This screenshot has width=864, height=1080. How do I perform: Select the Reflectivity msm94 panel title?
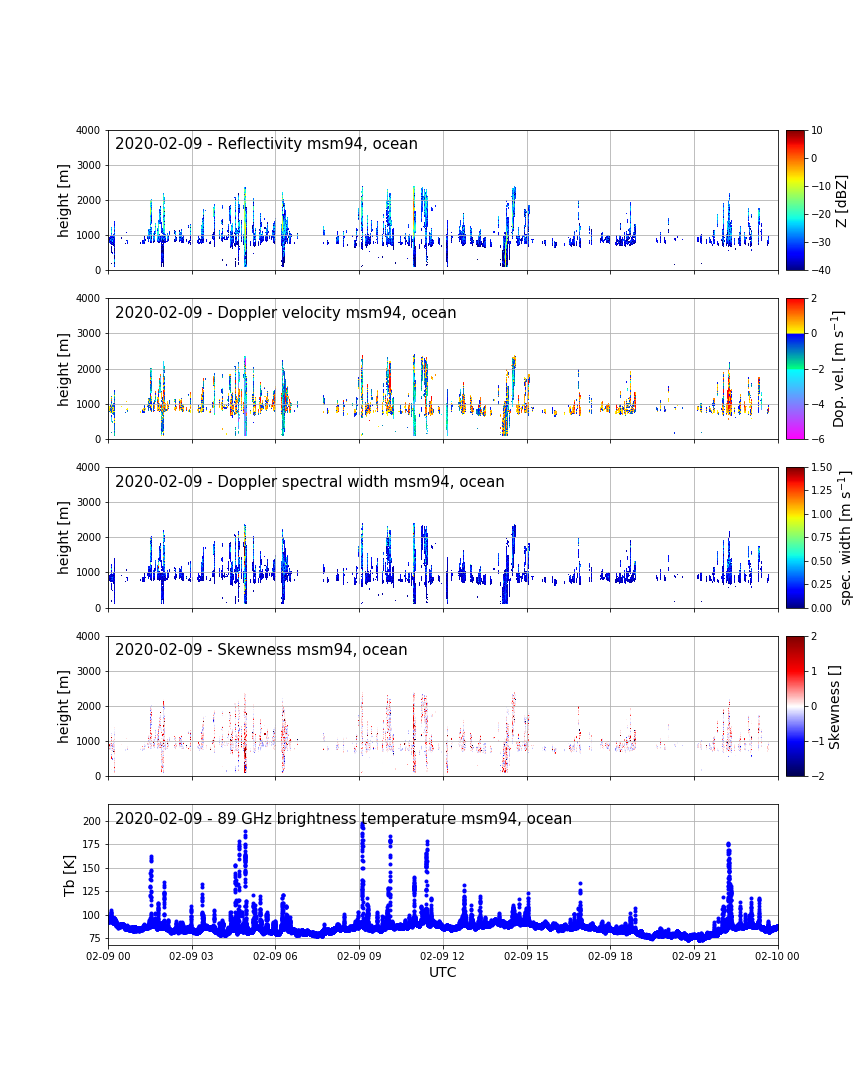[x=266, y=144]
